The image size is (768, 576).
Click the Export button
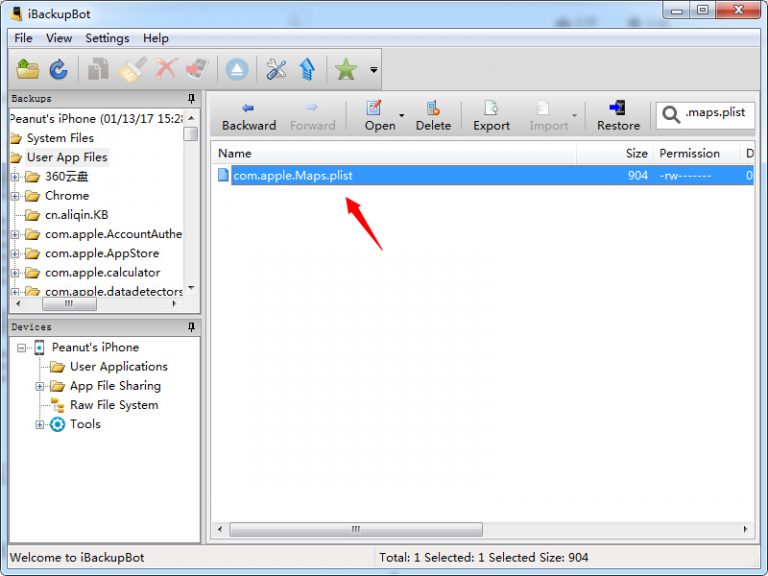491,117
